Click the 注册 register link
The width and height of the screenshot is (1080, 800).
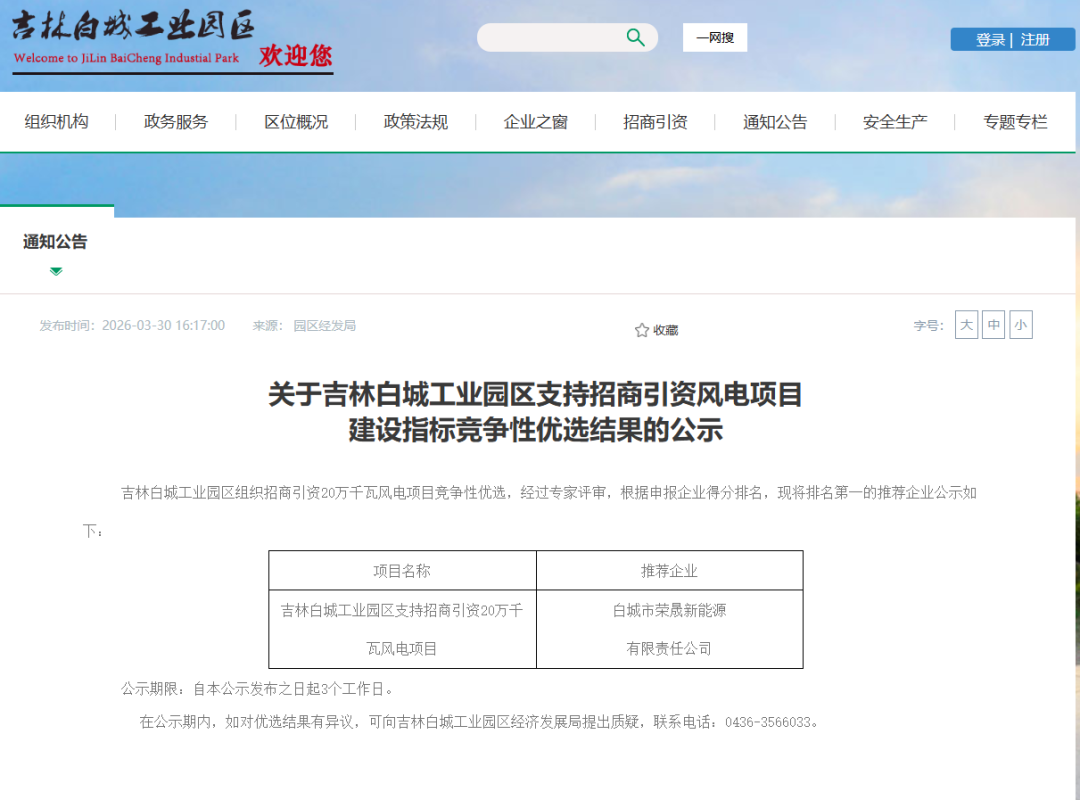1035,40
